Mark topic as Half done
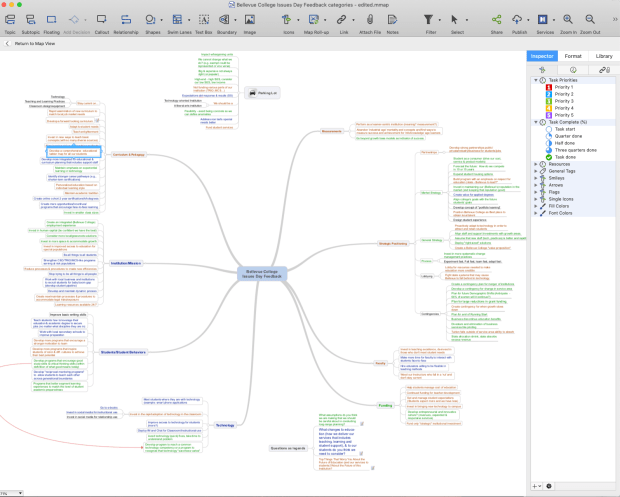The width and height of the screenshot is (620, 497). (561, 143)
